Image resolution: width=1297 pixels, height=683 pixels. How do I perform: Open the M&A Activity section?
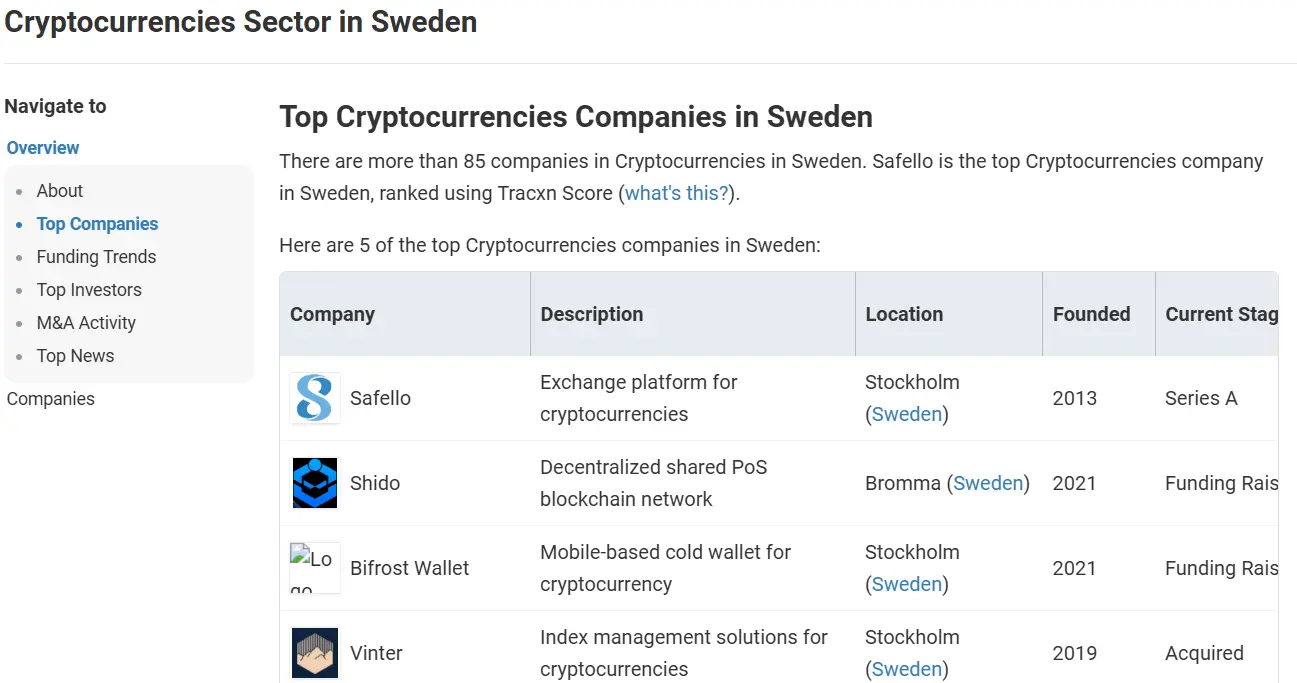tap(86, 323)
